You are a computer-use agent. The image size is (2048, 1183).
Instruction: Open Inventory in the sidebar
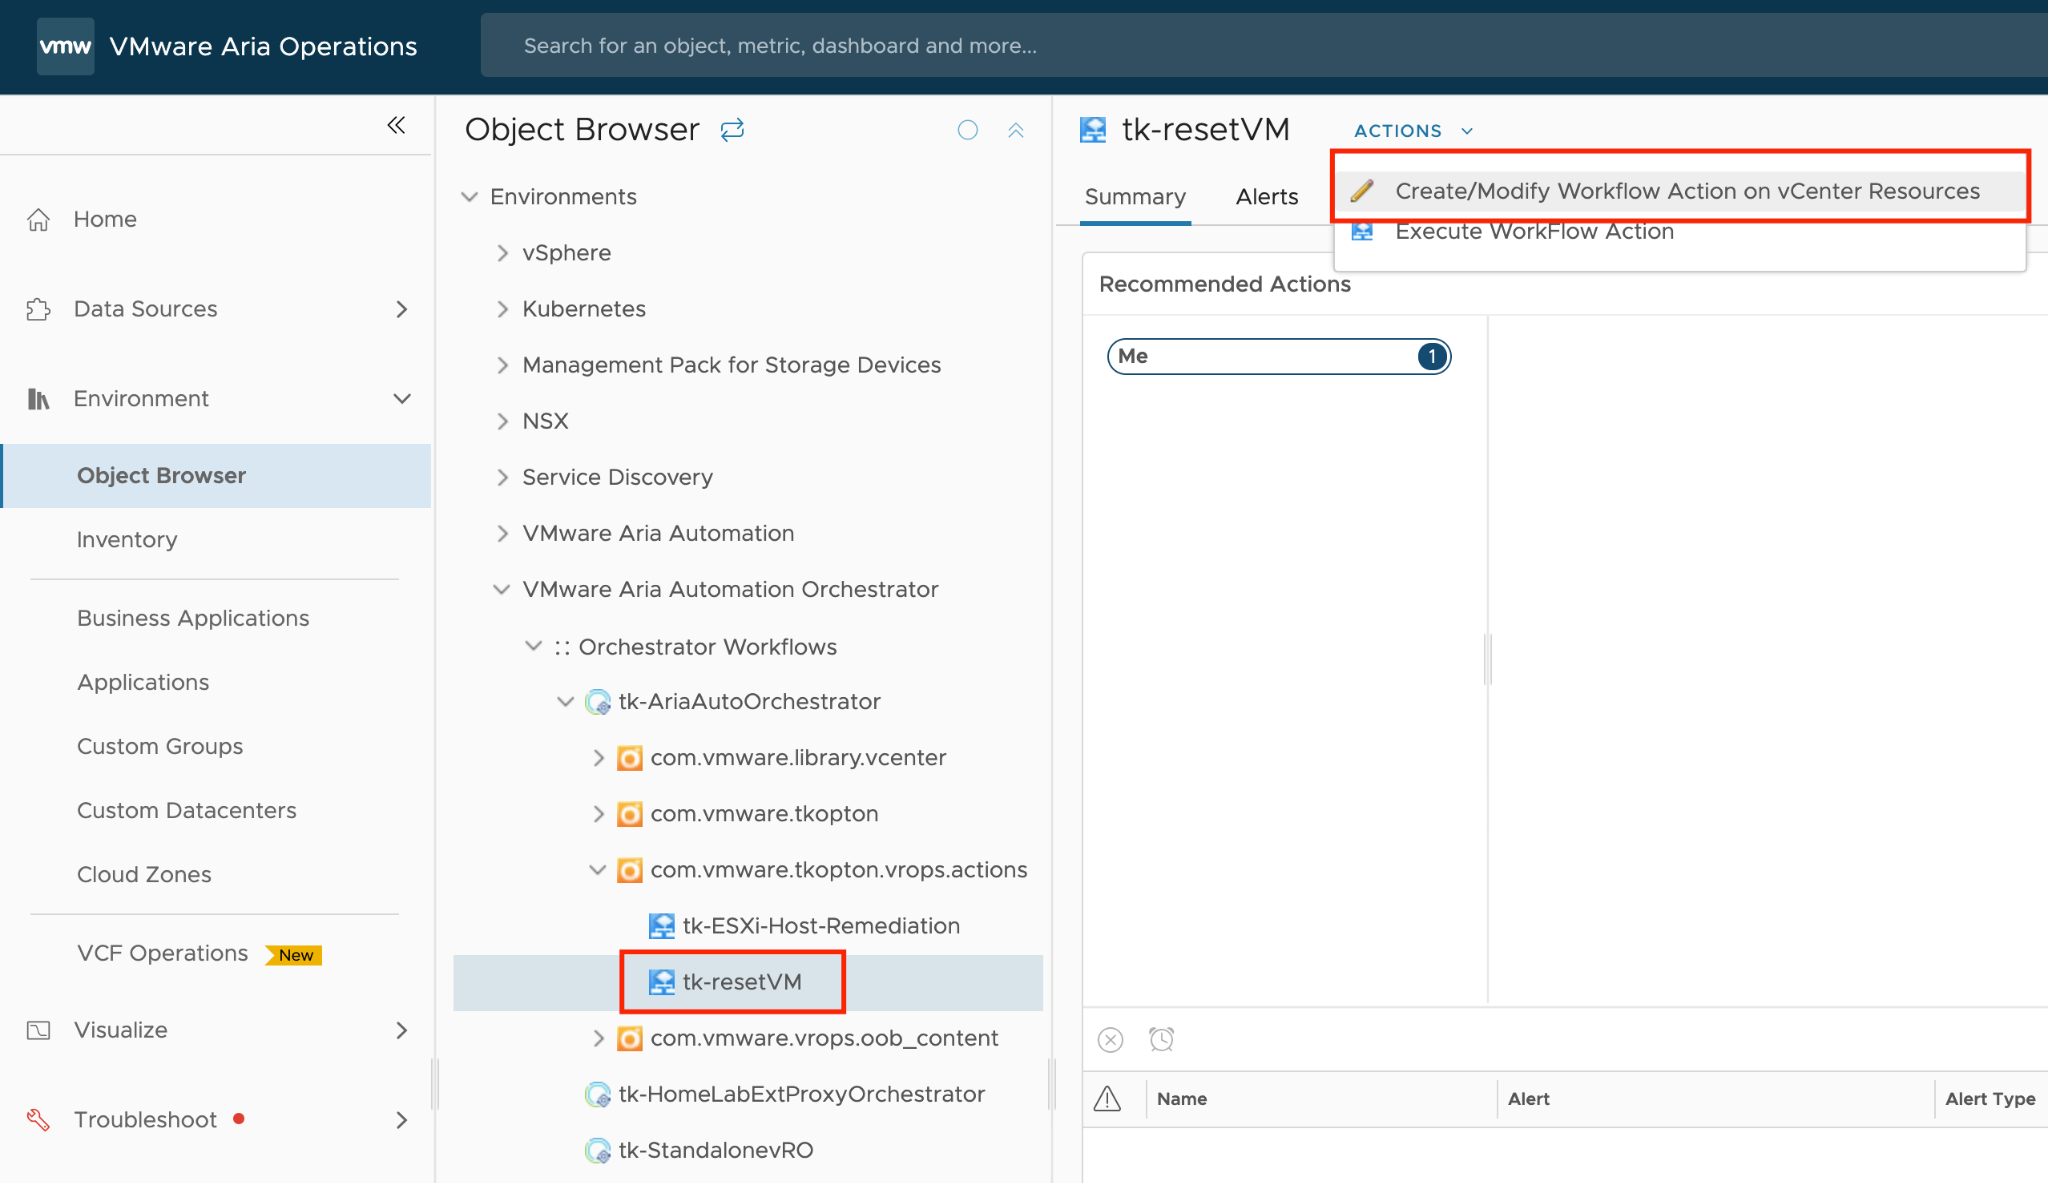[x=127, y=540]
